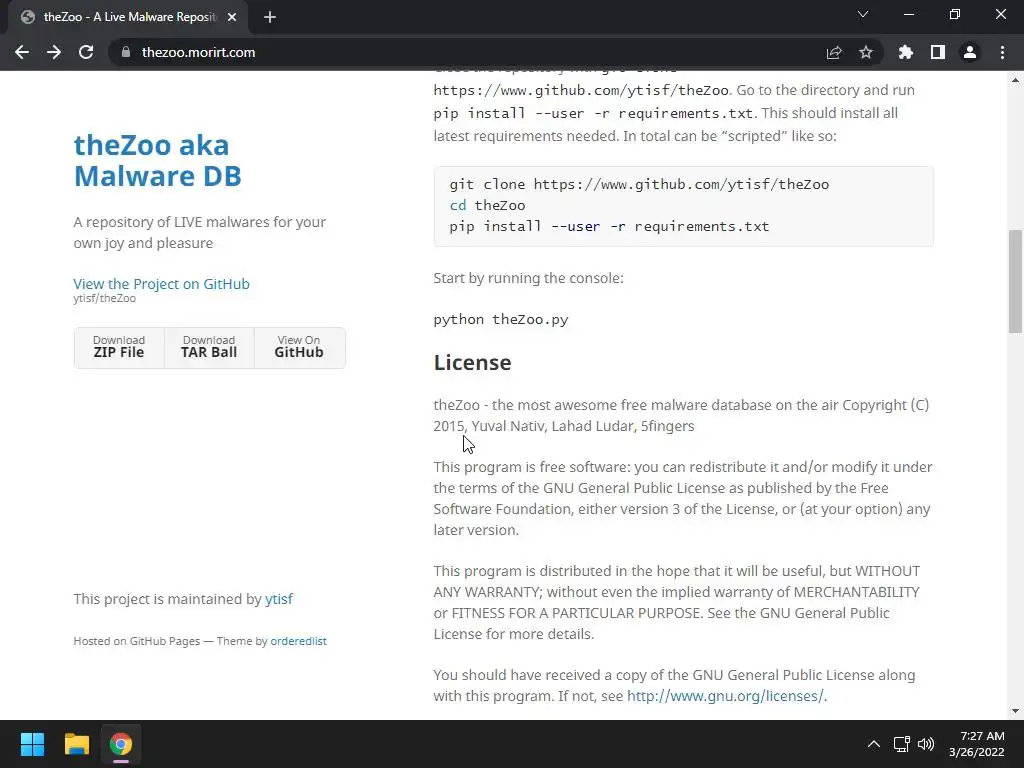
Task: Share this page via the share icon
Action: 834,52
